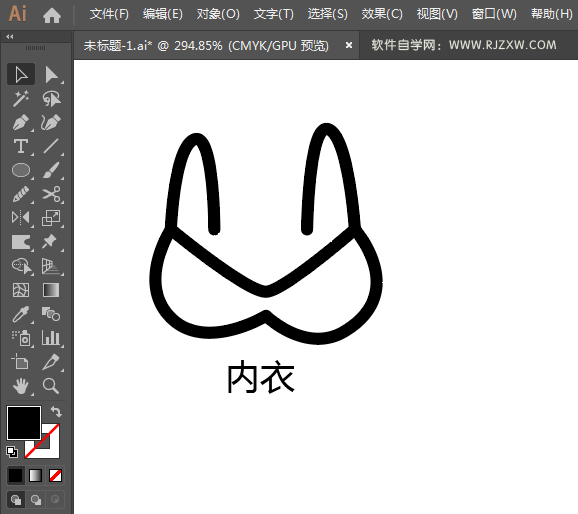Choose the Ellipse tool
The width and height of the screenshot is (578, 514).
tap(21, 170)
